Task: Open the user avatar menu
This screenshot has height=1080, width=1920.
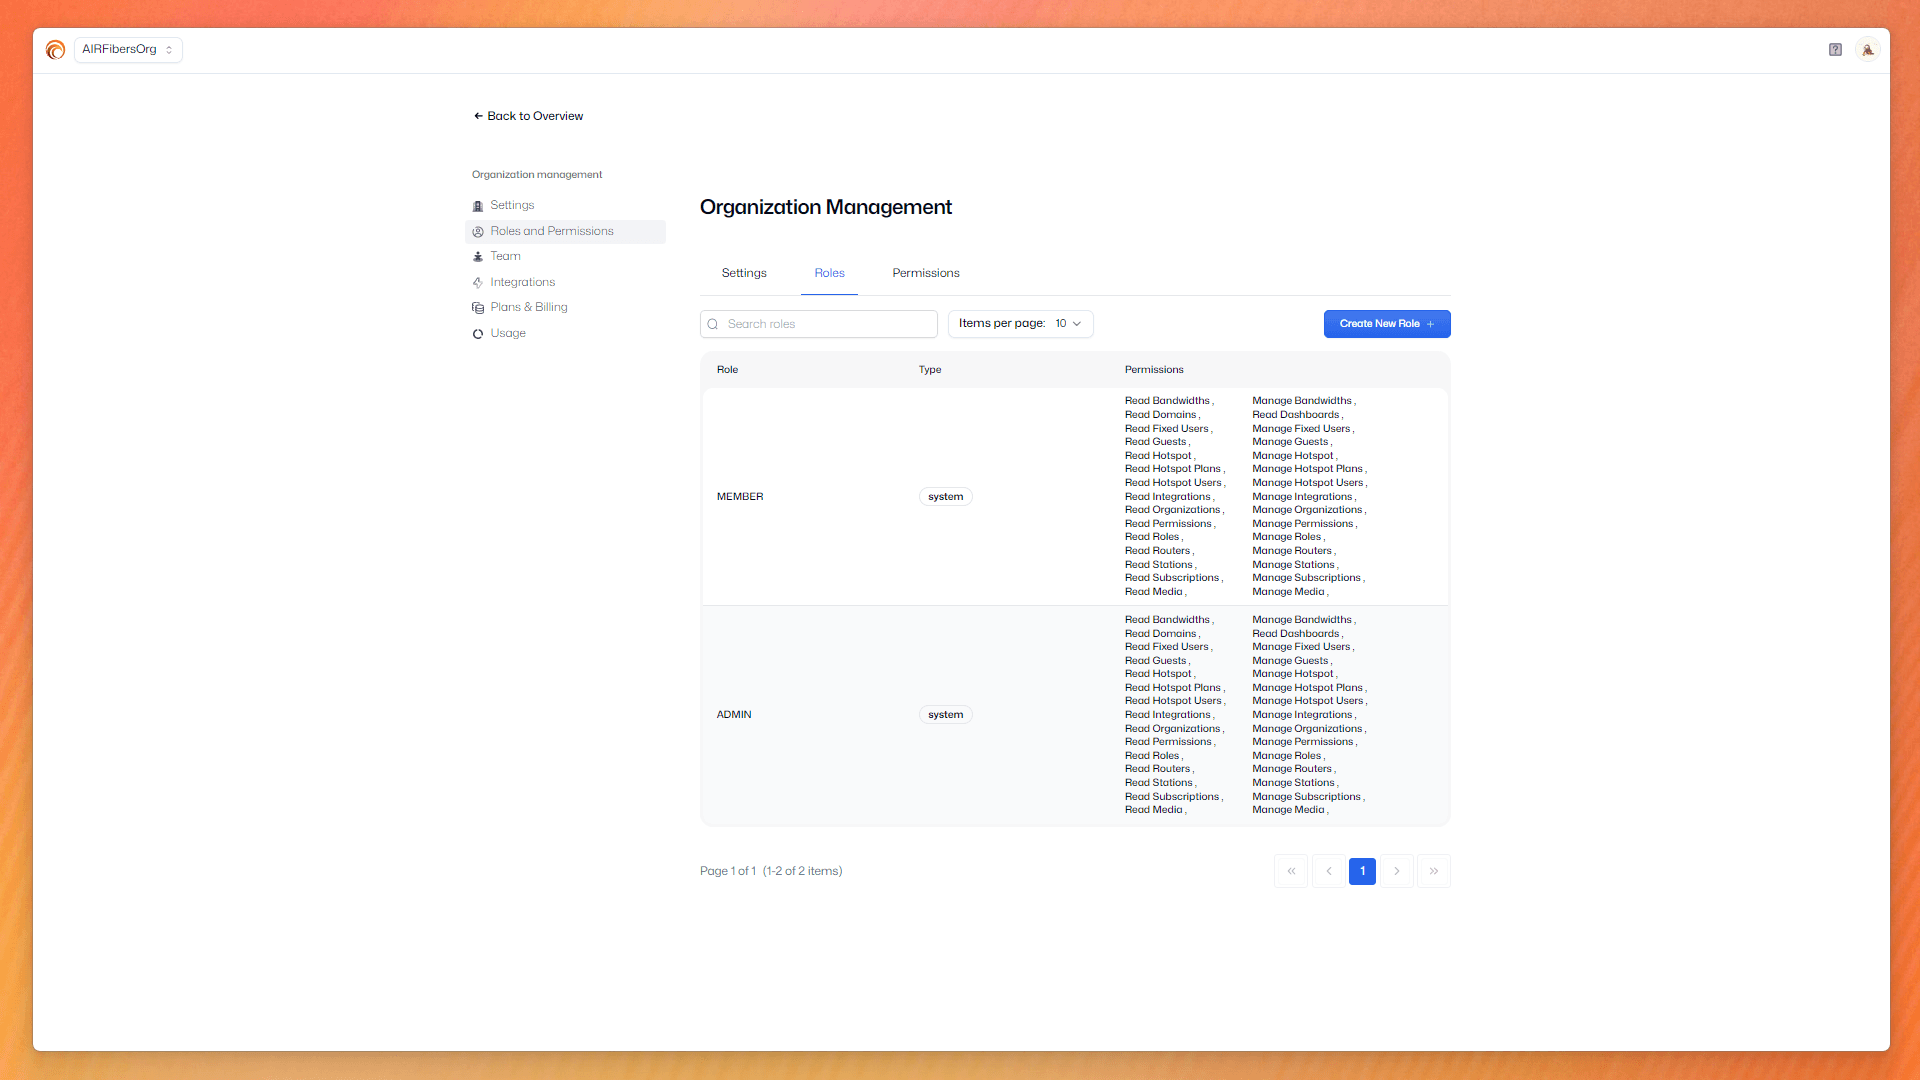Action: pyautogui.click(x=1867, y=49)
